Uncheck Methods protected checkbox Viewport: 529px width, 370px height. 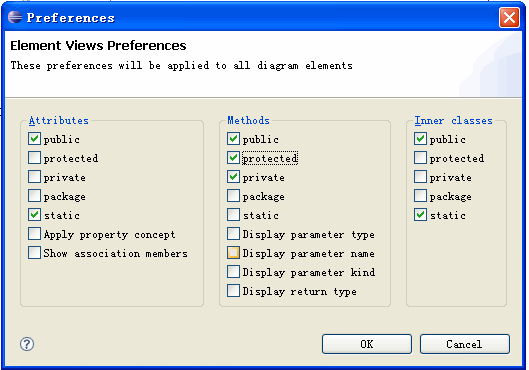point(233,158)
